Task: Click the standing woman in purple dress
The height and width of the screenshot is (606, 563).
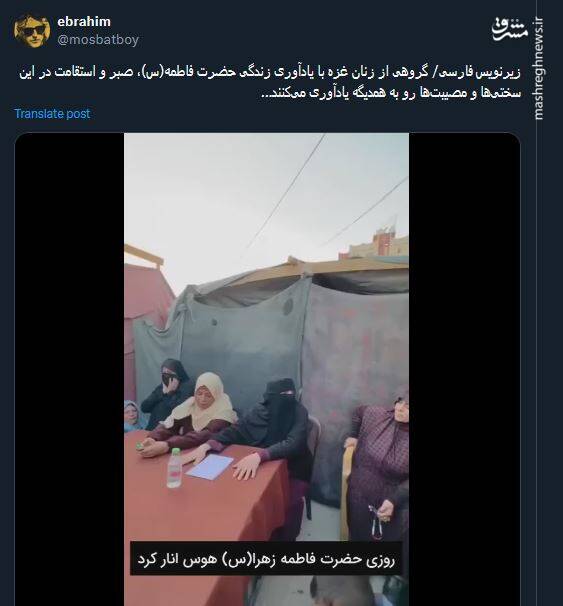Action: (378, 464)
